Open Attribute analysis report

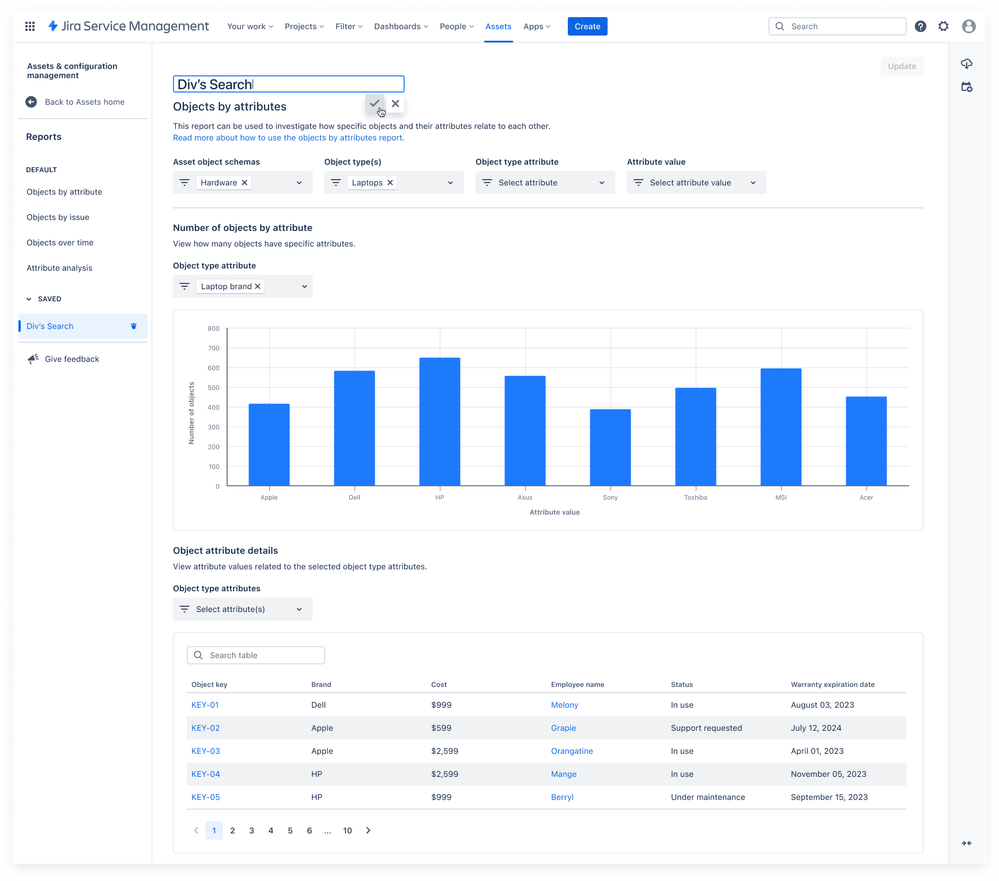59,268
